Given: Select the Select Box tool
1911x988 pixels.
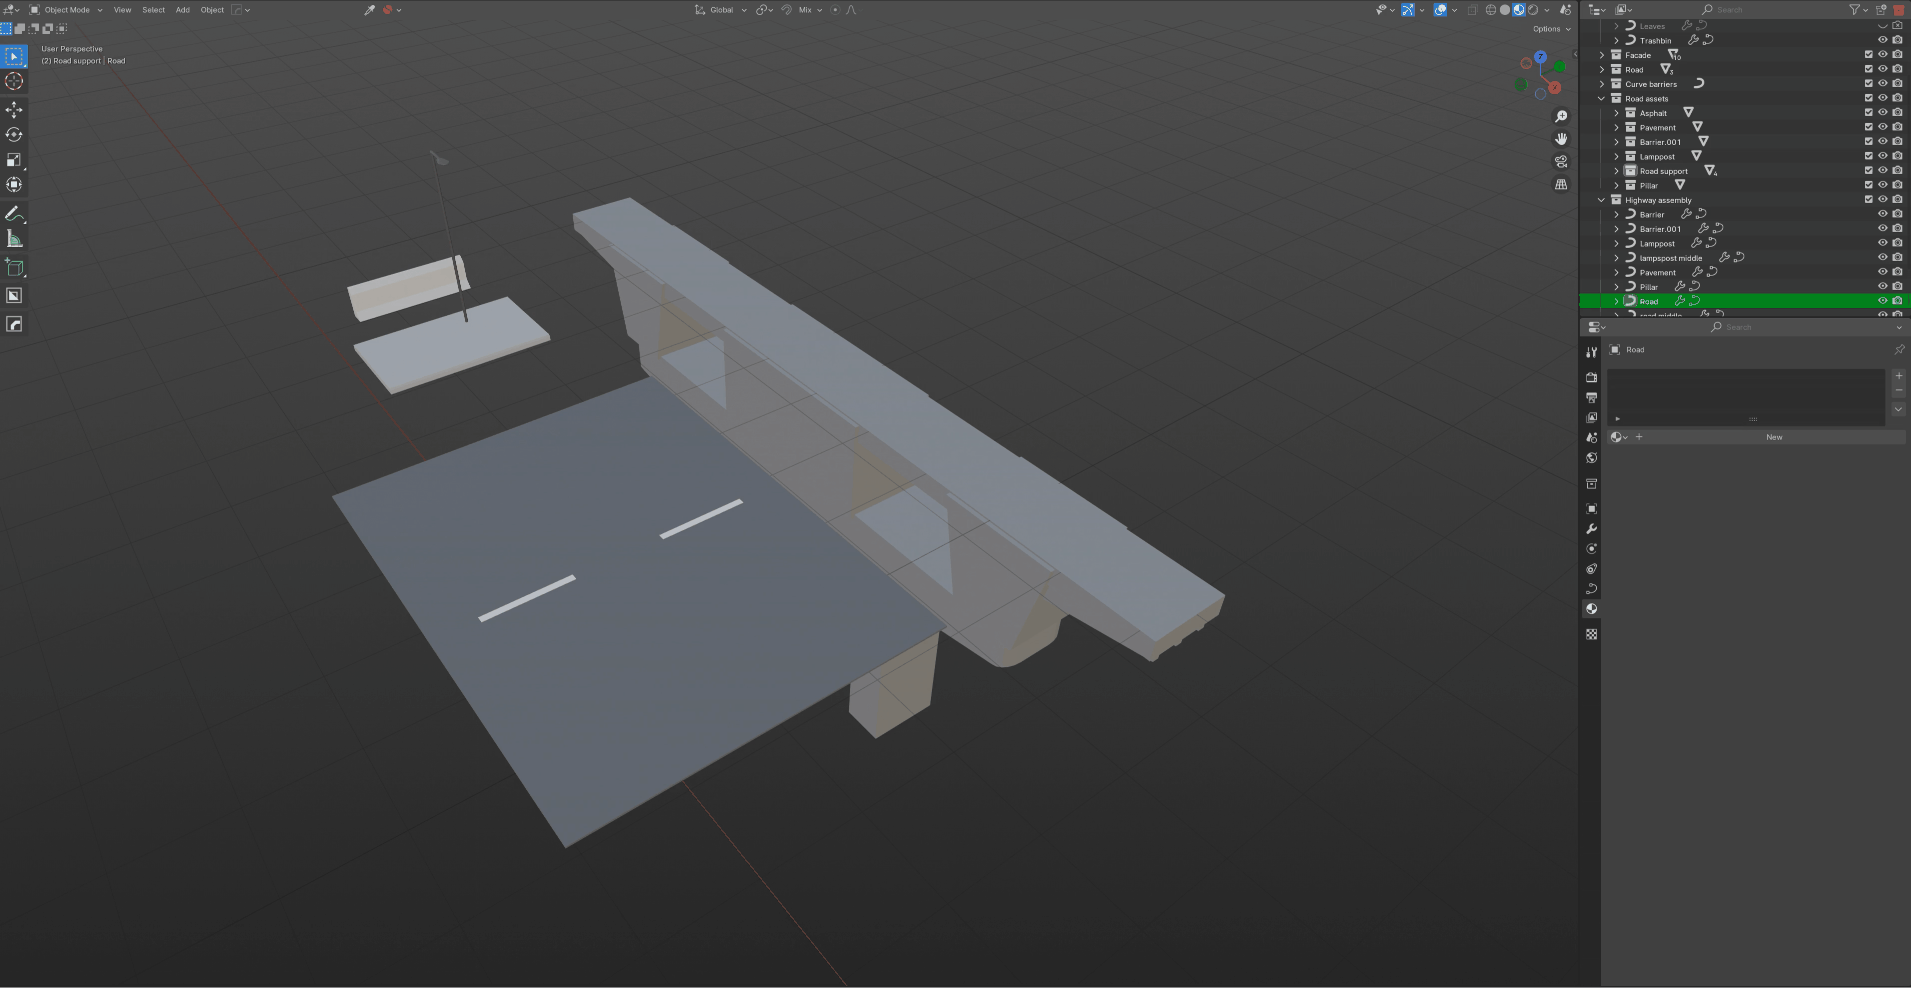Looking at the screenshot, I should [14, 56].
